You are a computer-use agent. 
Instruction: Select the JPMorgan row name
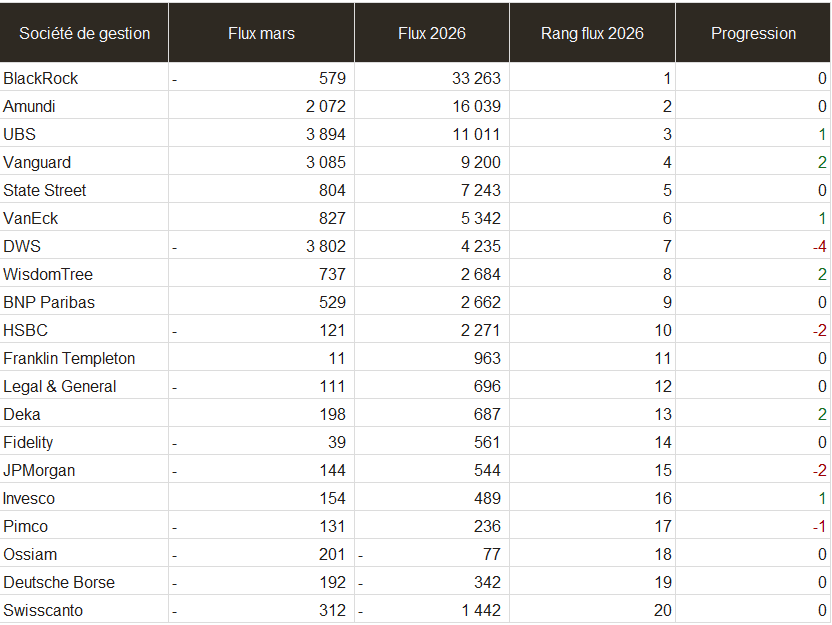pos(39,471)
